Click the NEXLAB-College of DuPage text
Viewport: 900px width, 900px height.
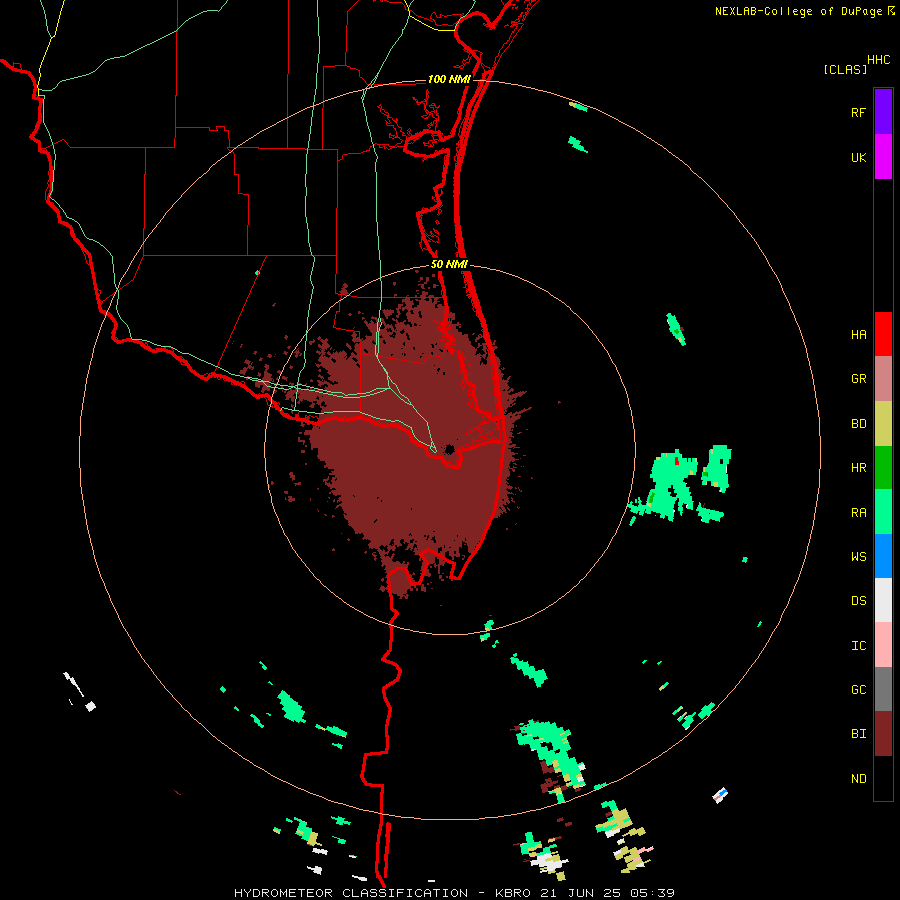(x=798, y=11)
